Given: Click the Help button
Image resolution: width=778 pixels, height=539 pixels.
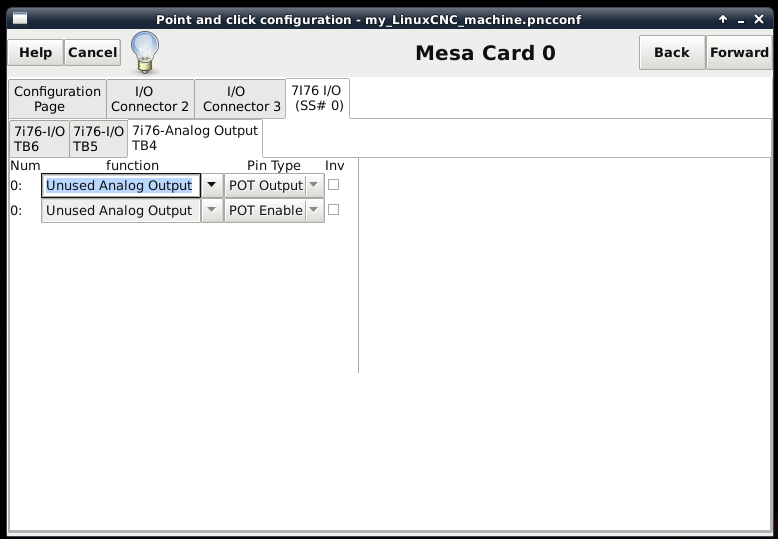Looking at the screenshot, I should pyautogui.click(x=36, y=53).
